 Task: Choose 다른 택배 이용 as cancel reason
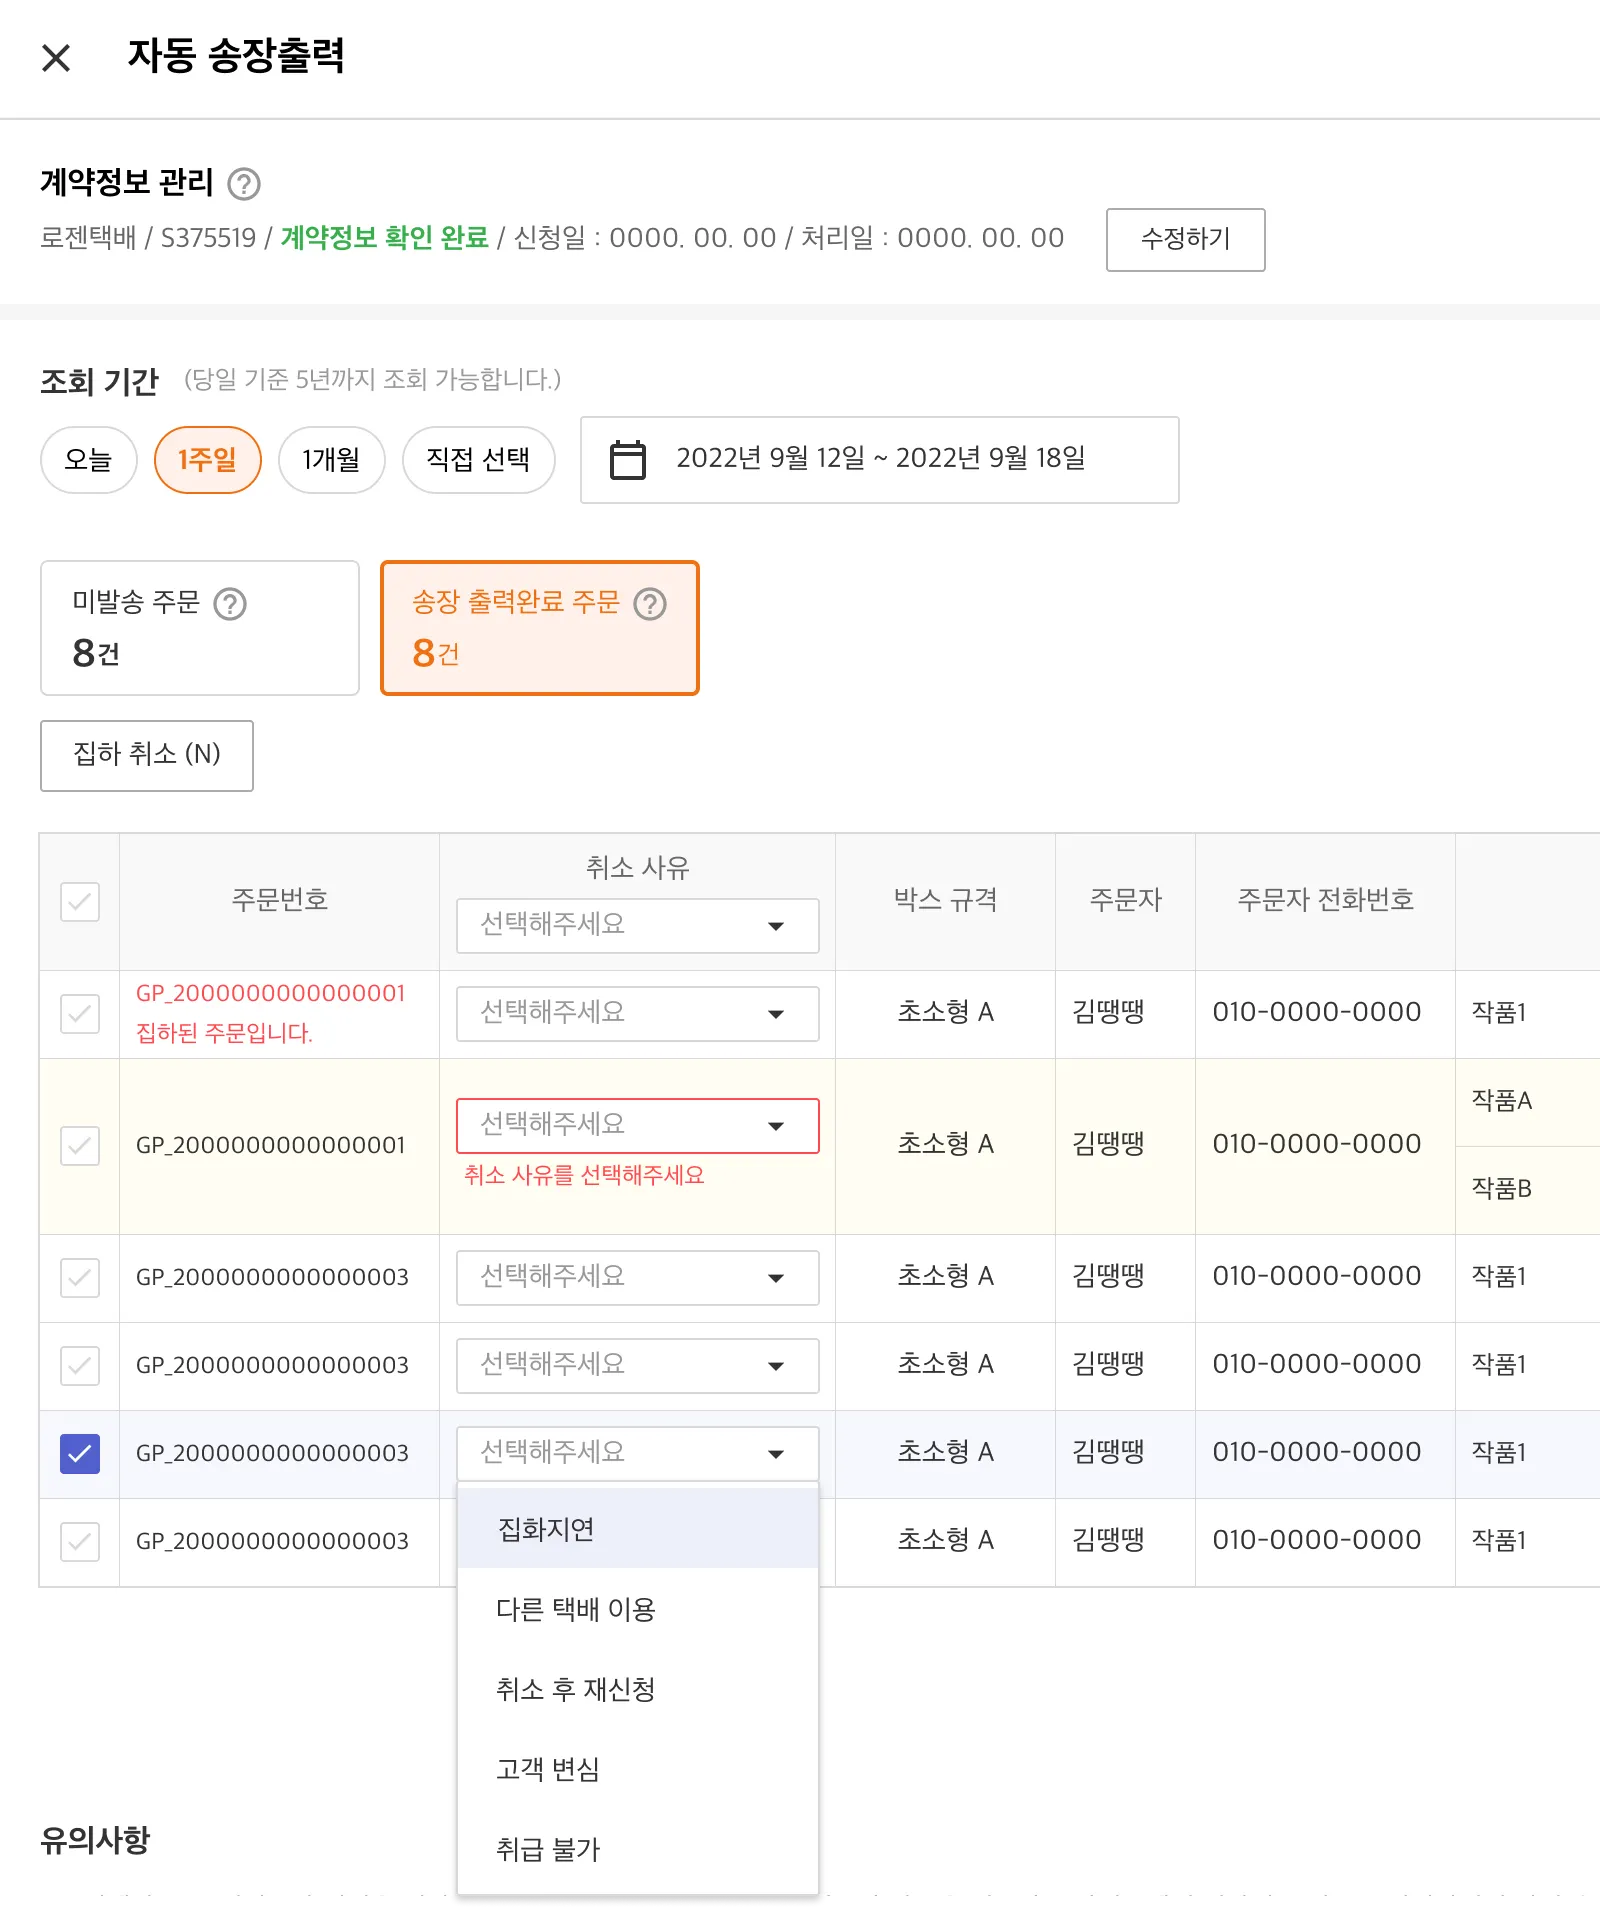tap(638, 1608)
